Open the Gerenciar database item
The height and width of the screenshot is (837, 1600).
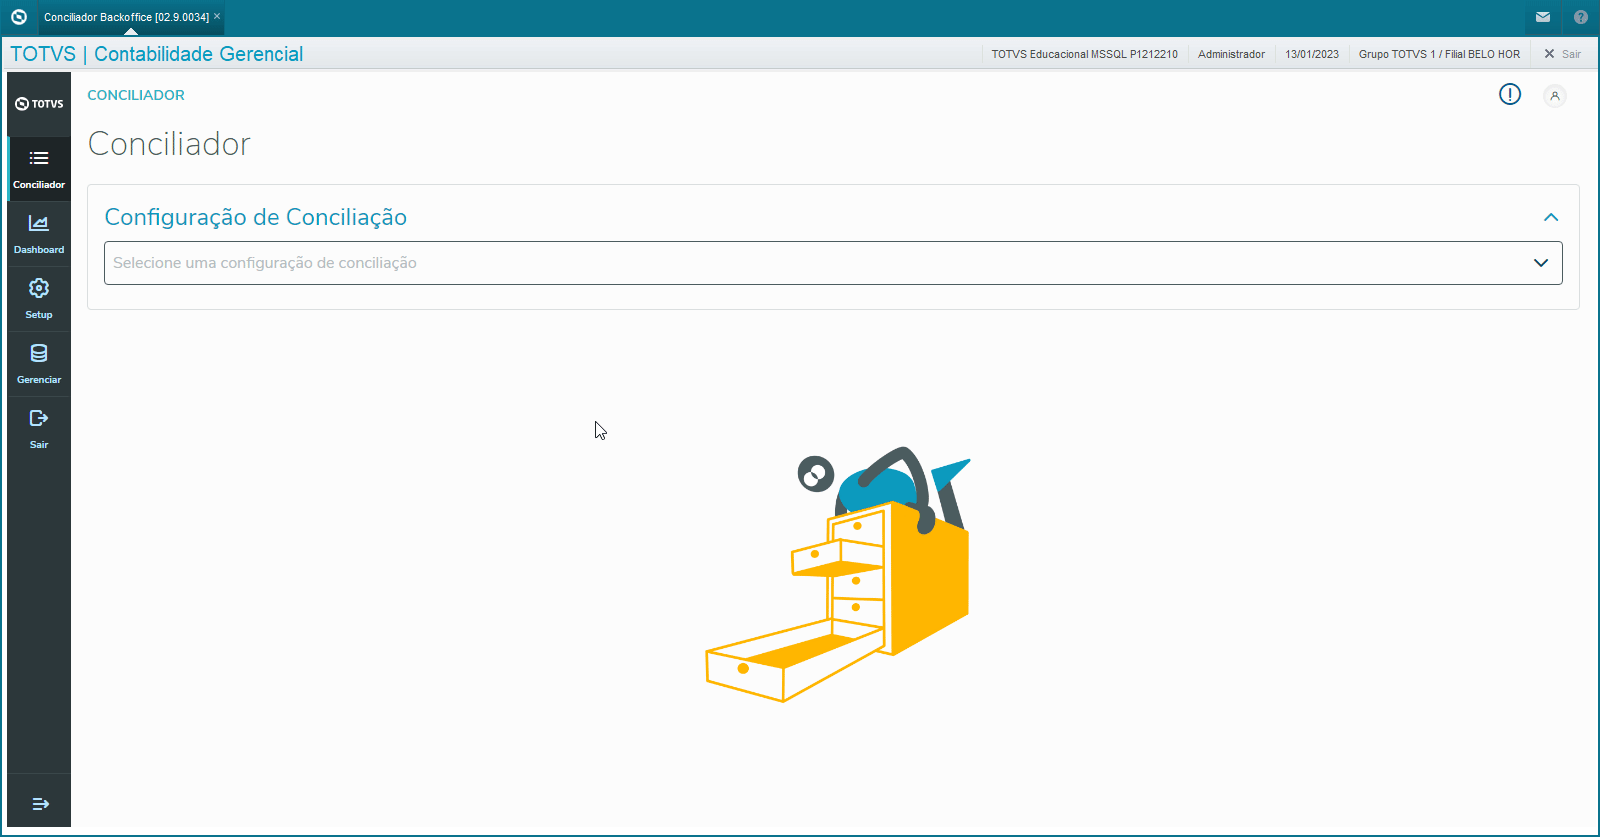[39, 364]
